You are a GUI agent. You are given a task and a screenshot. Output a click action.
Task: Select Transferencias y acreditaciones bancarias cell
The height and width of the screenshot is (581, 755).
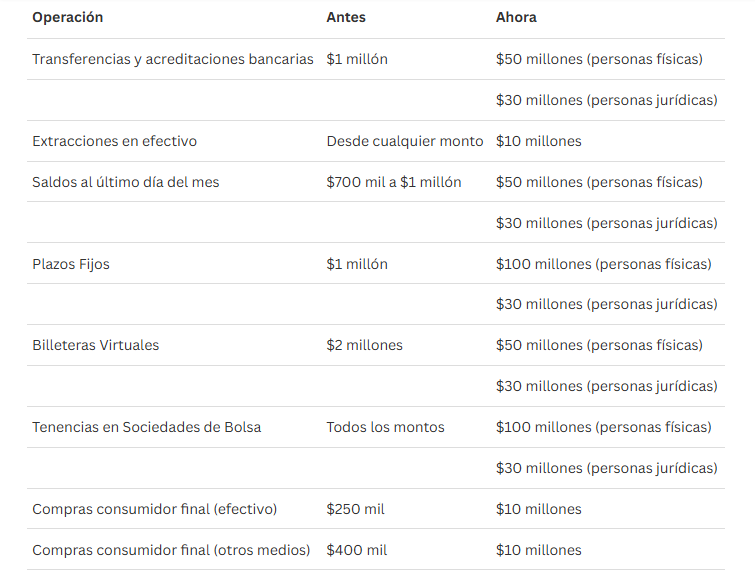coord(173,59)
